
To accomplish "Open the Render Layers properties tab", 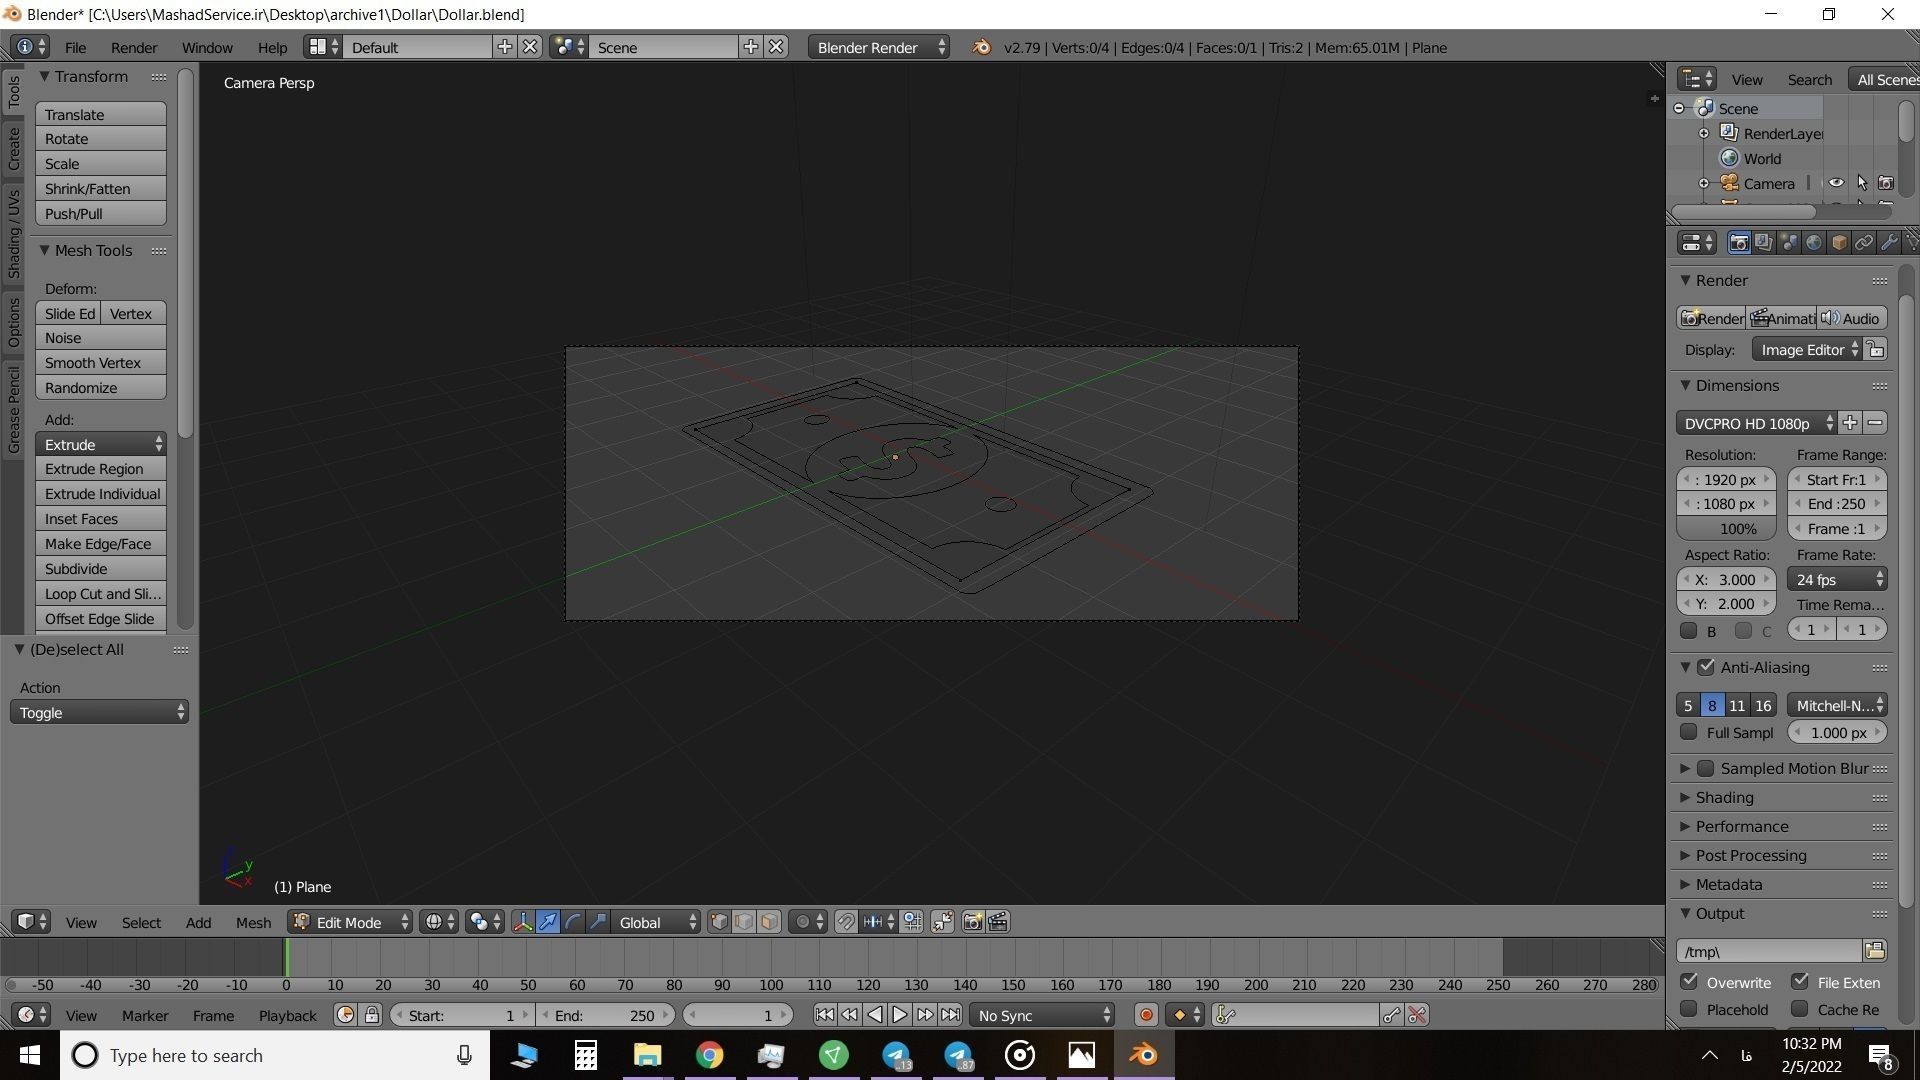I will (1763, 243).
